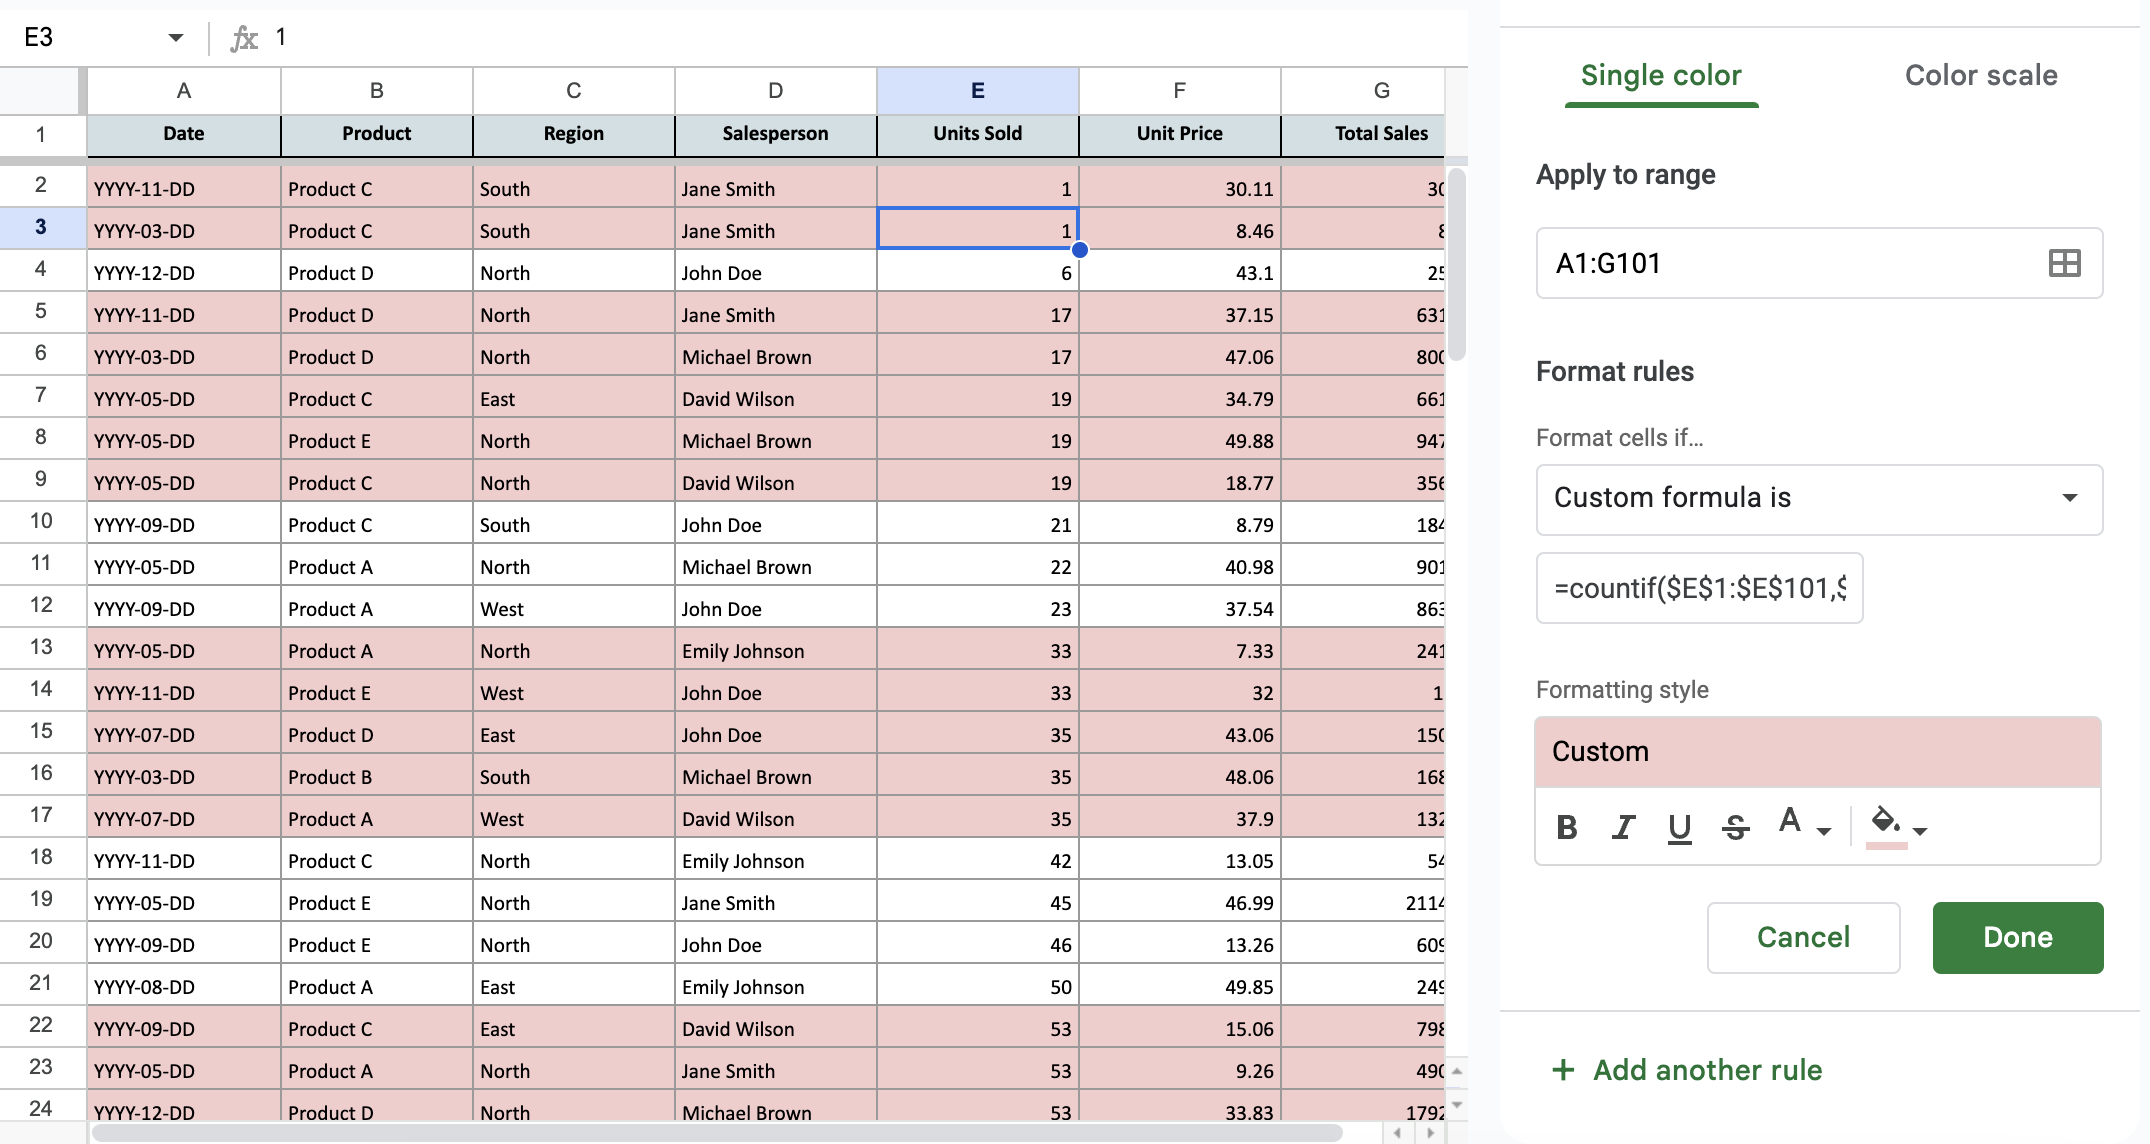Screen dimensions: 2150x1144
Task: Toggle underline in formatting style
Action: (x=1679, y=827)
